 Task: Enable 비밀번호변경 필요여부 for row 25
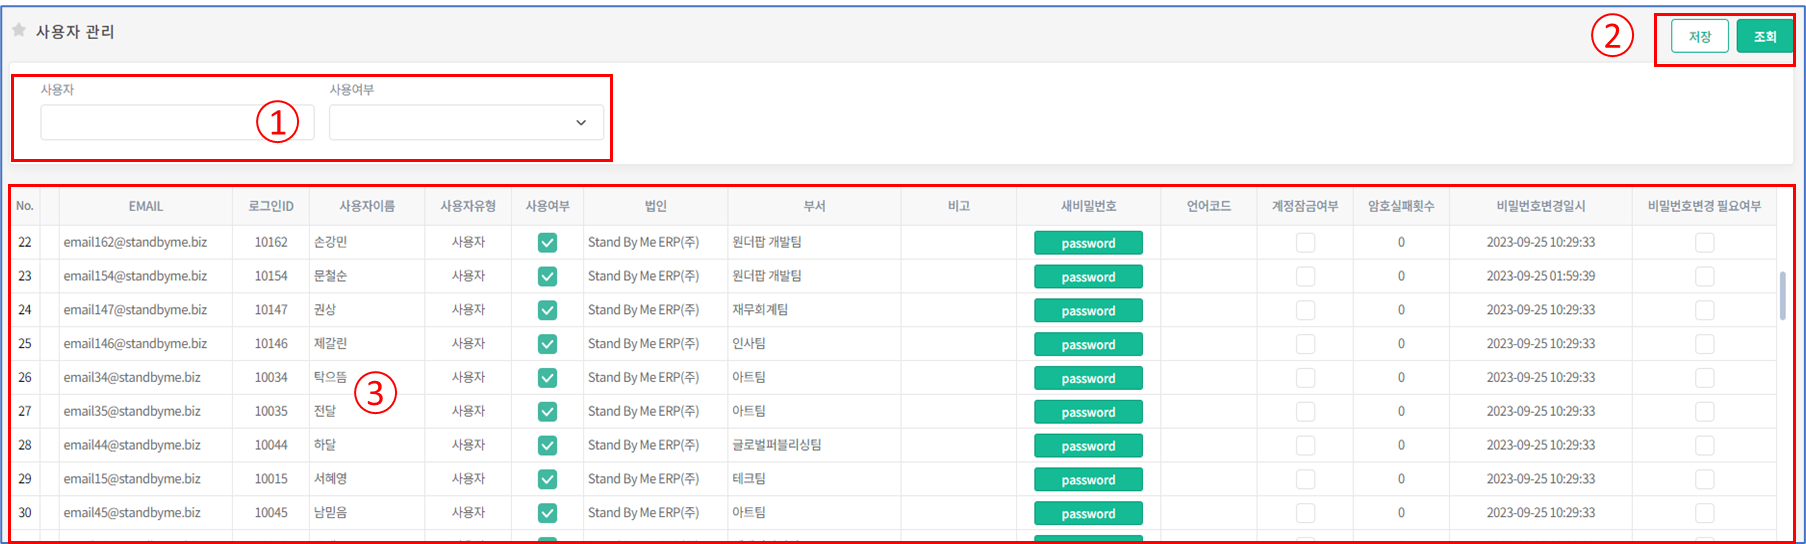1704,344
